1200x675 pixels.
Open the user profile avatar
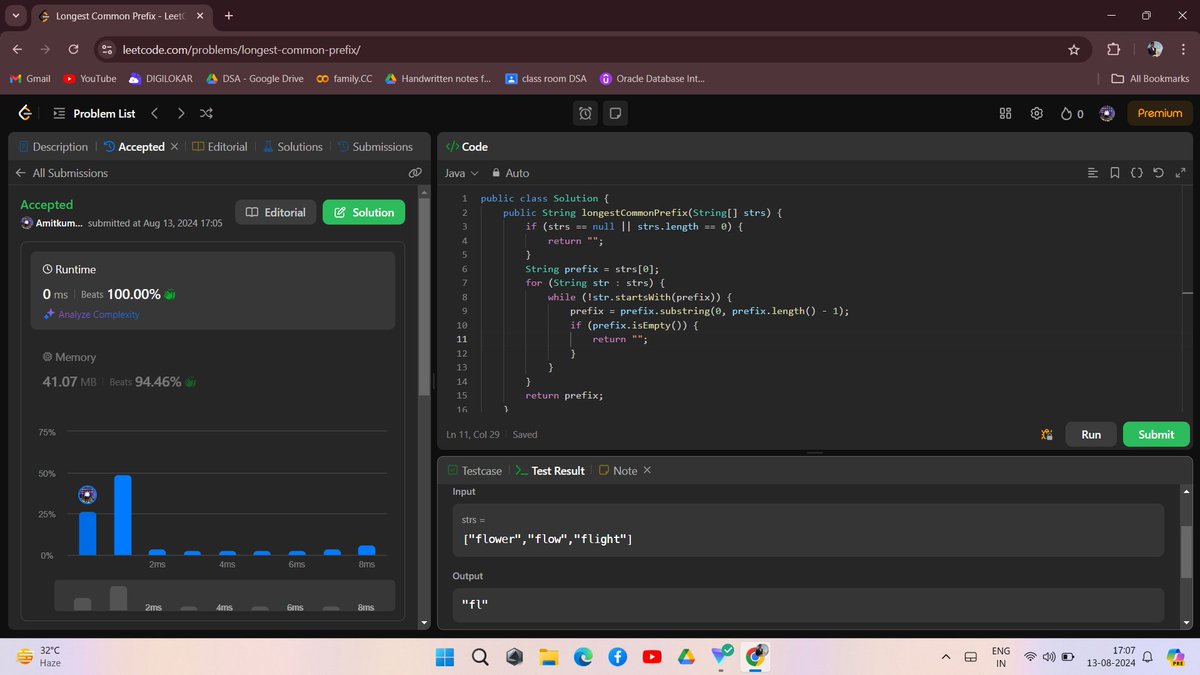coord(1107,113)
